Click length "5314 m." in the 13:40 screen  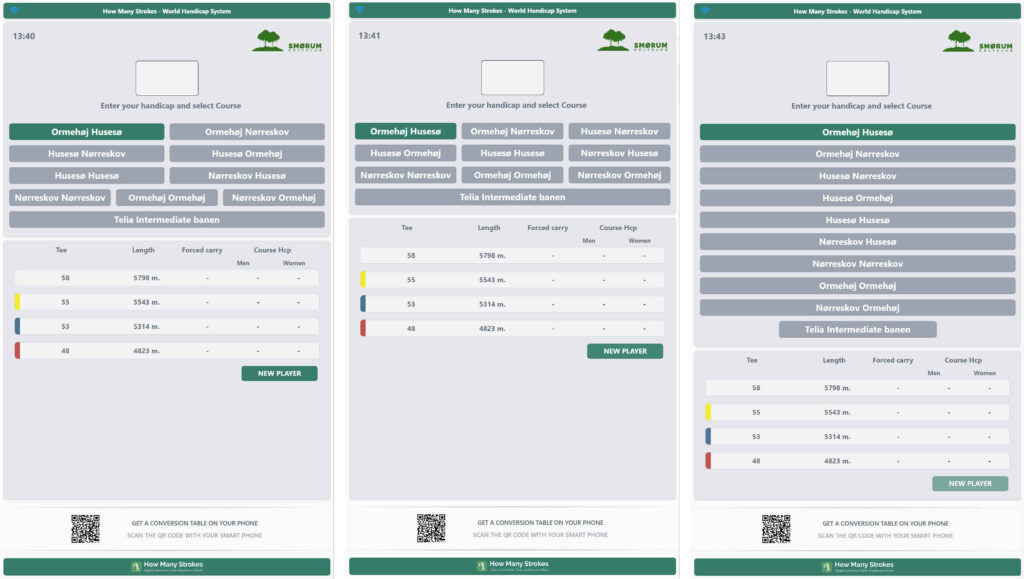(x=146, y=326)
